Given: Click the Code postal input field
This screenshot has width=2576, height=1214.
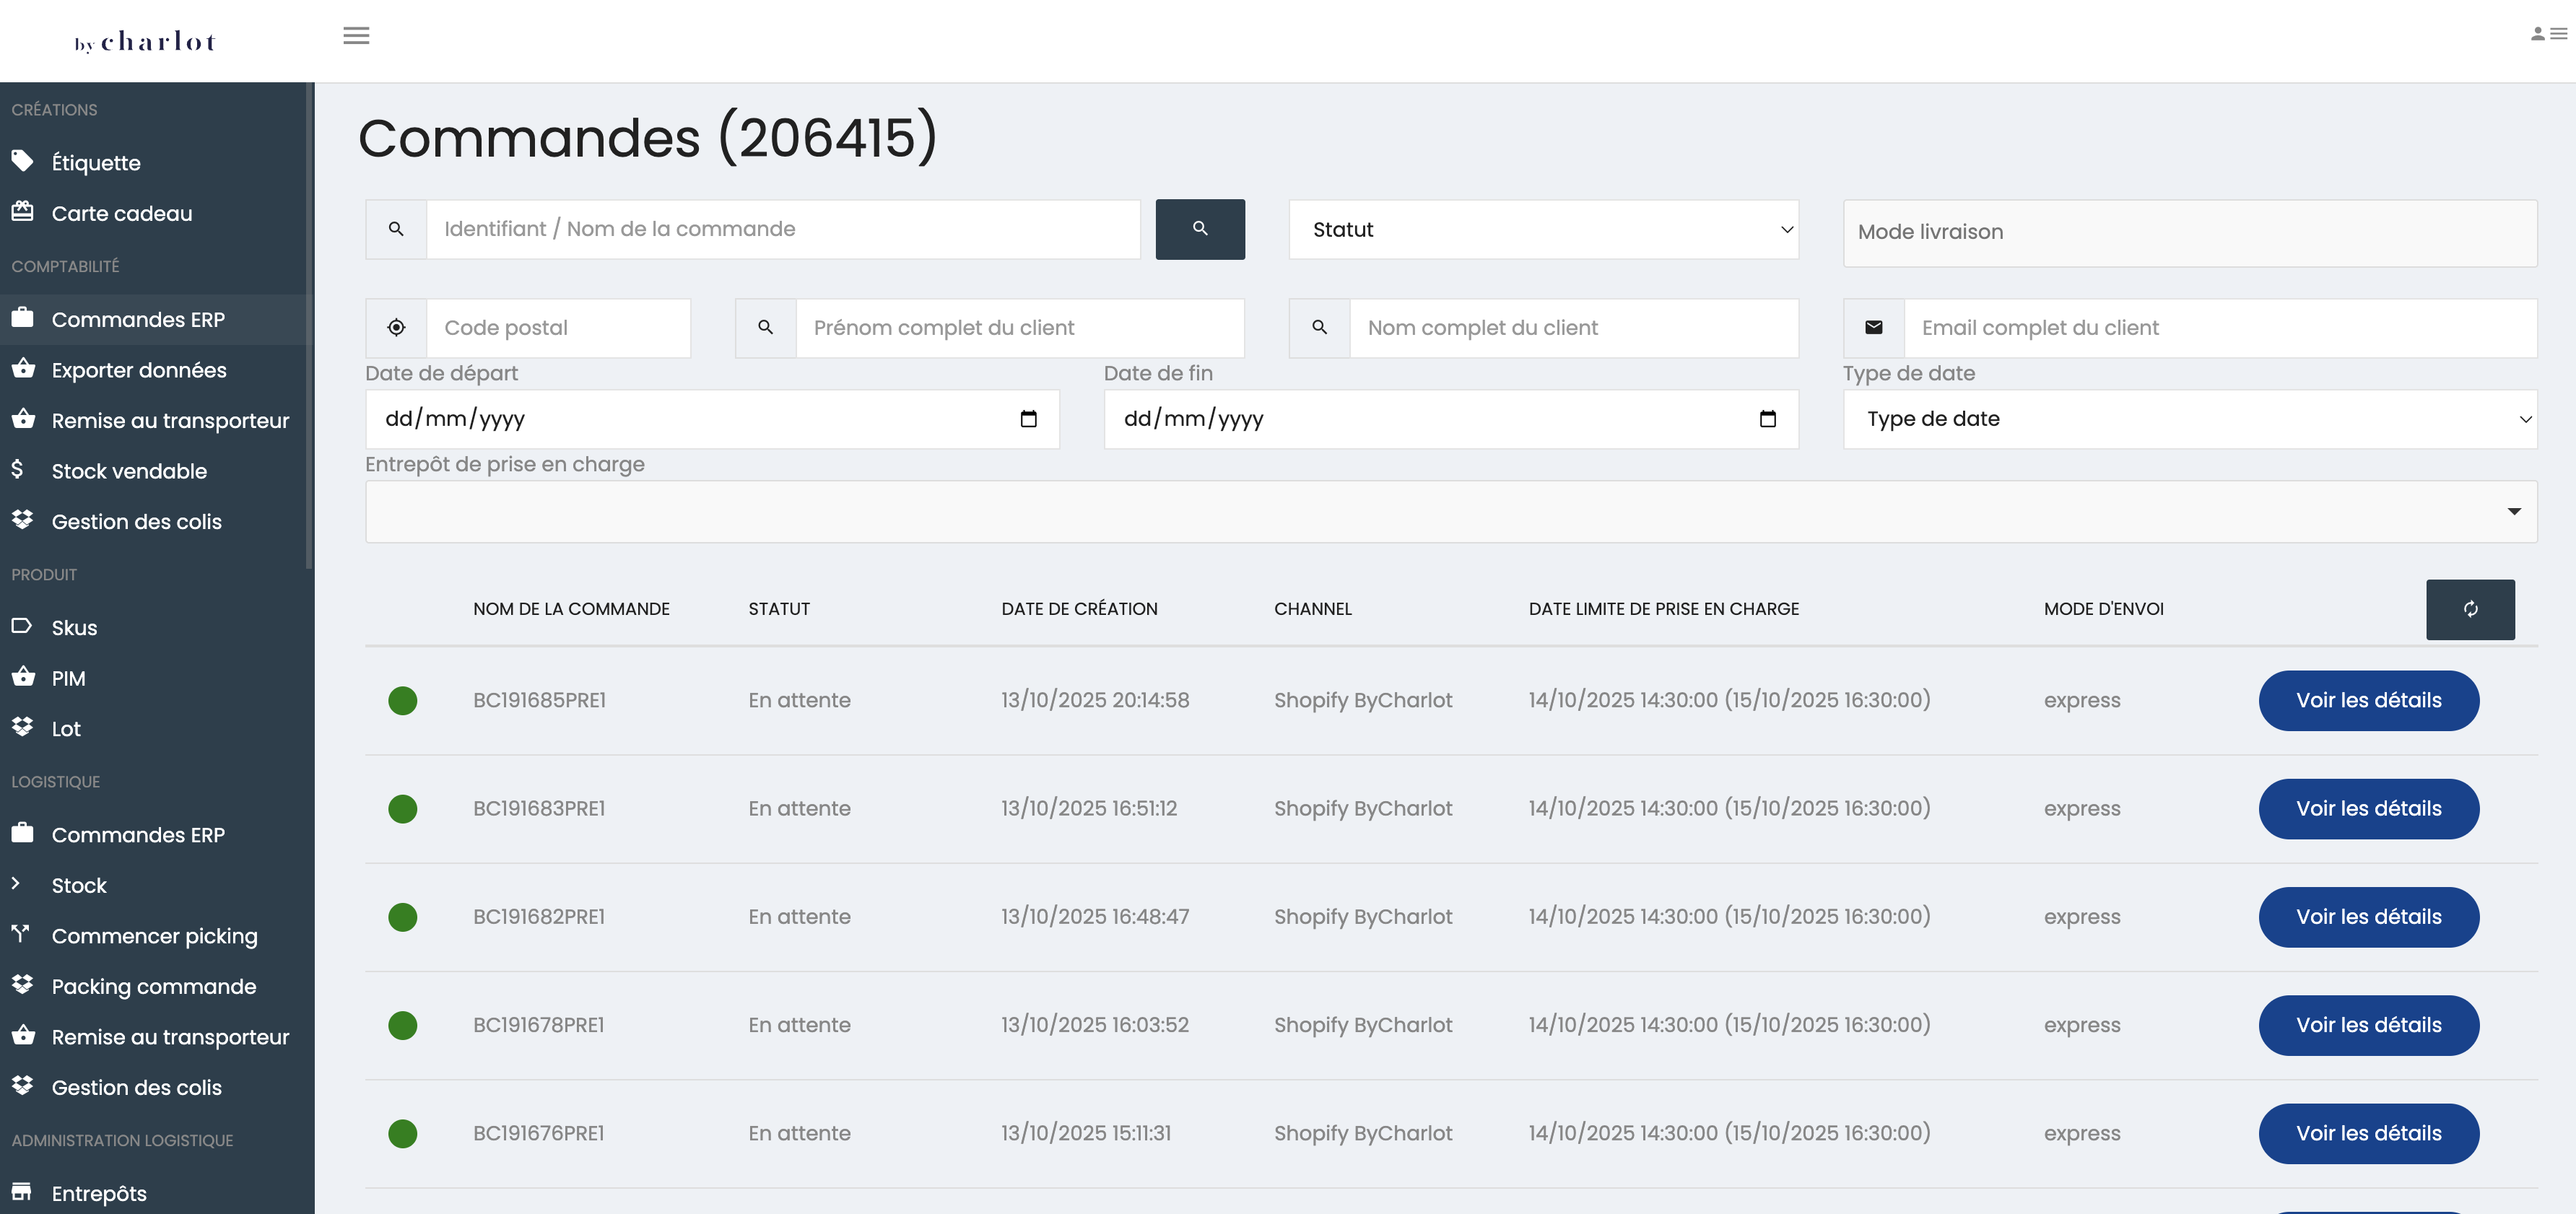Looking at the screenshot, I should 557,328.
